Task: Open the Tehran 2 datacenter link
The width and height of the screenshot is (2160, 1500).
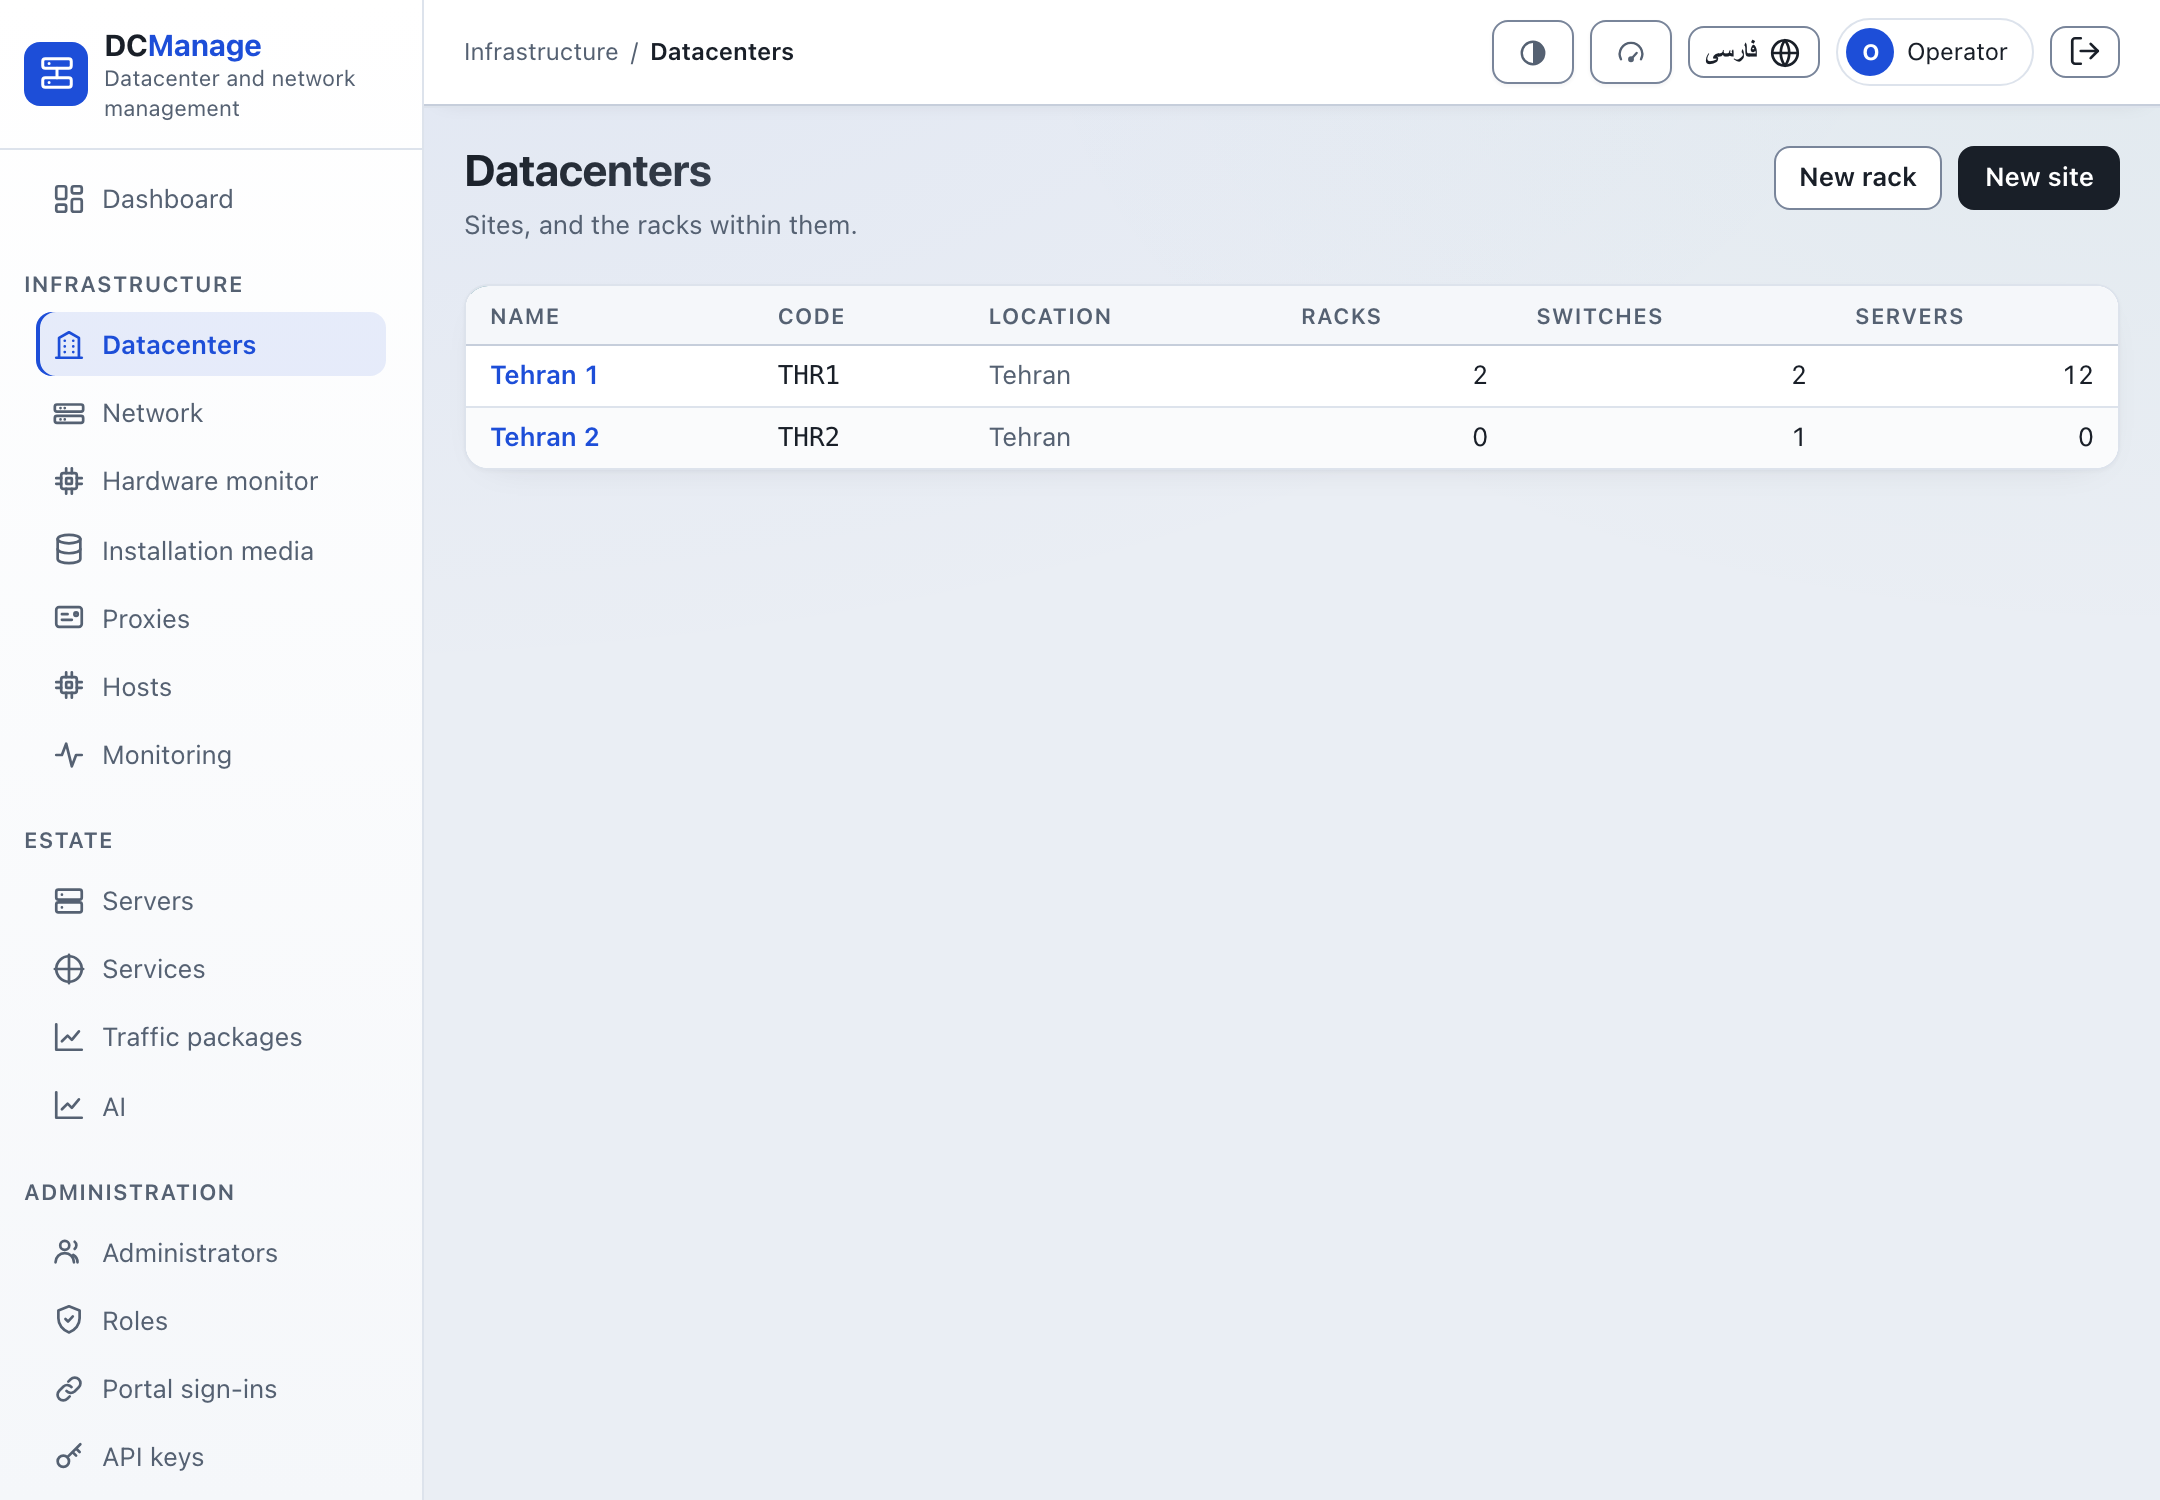Action: tap(545, 437)
